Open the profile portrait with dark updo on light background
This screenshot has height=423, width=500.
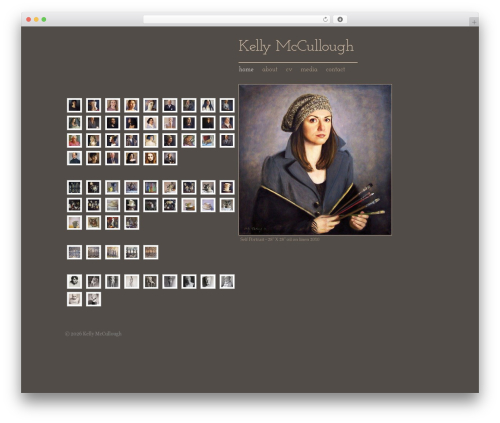pos(150,123)
